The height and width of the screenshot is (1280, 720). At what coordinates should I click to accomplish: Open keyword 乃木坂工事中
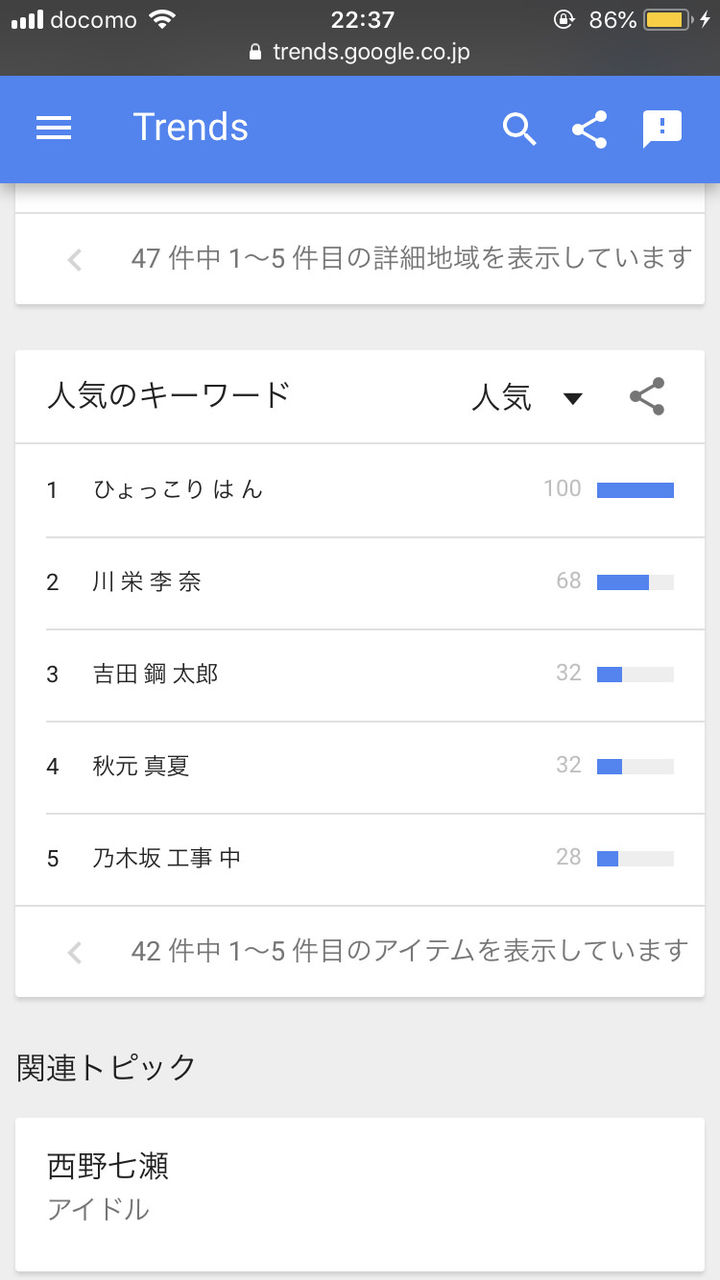coord(167,858)
